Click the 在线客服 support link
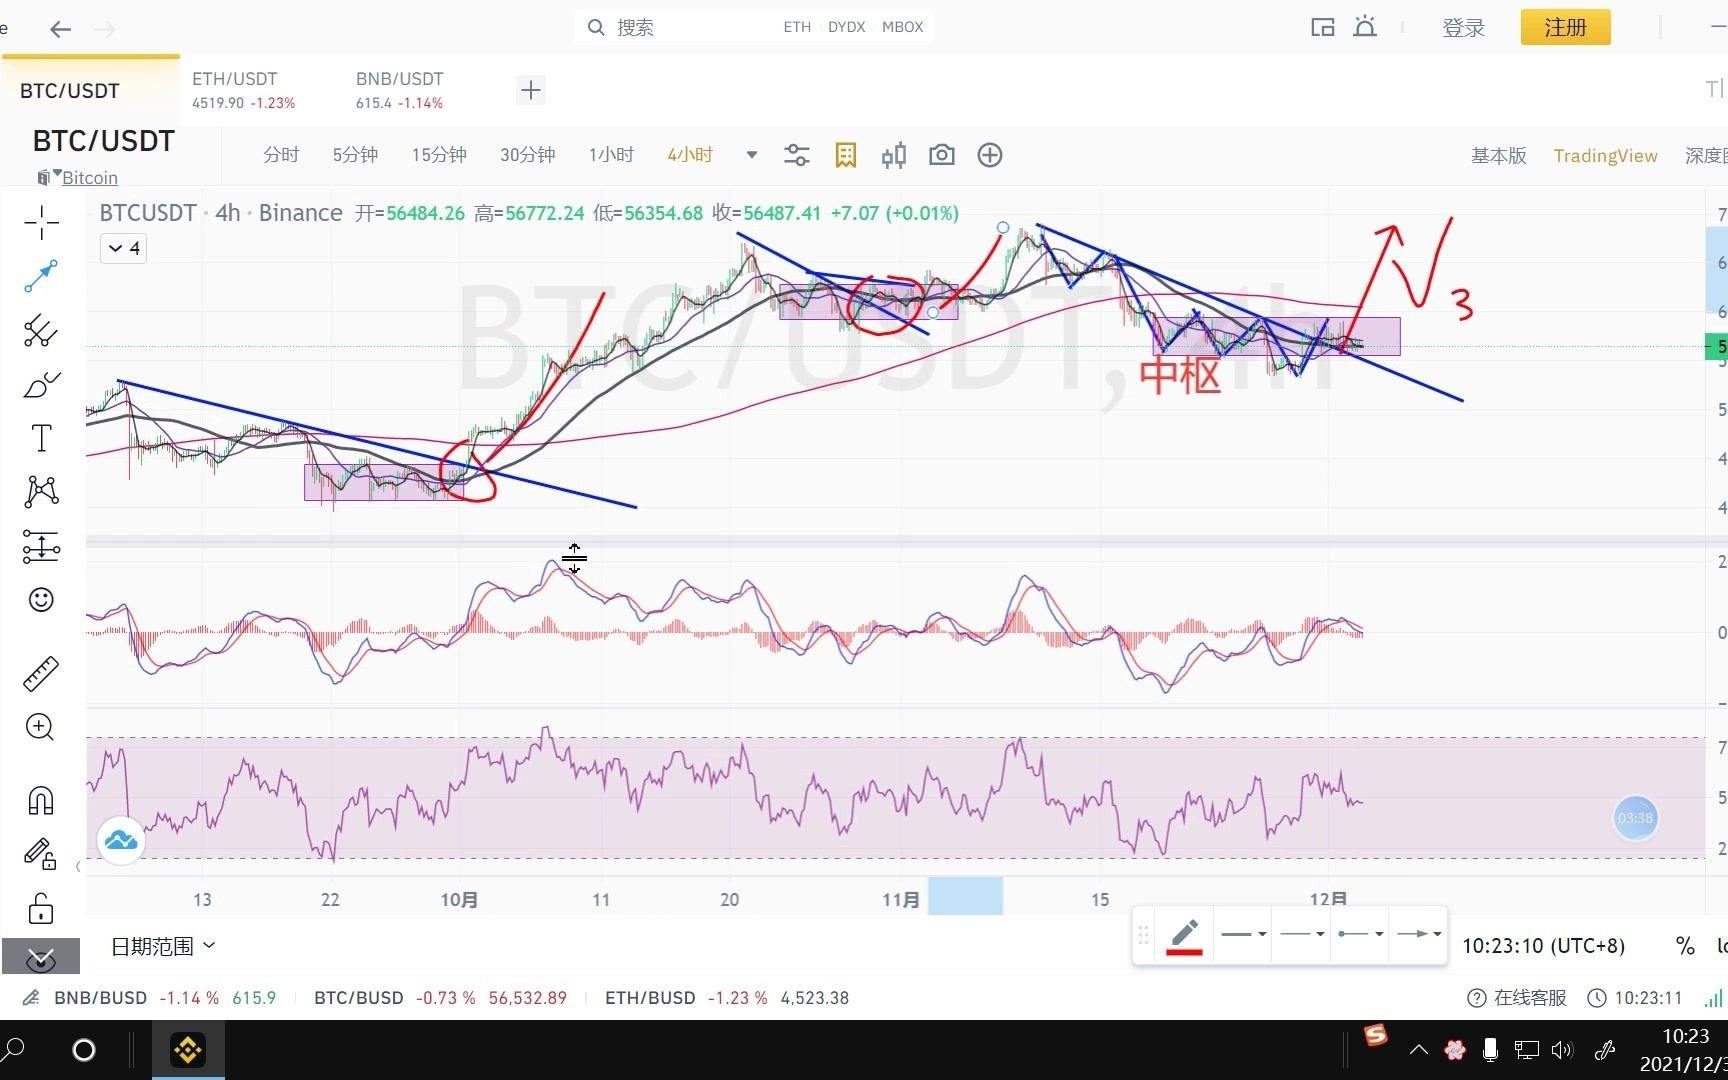The height and width of the screenshot is (1080, 1728). [x=1517, y=998]
